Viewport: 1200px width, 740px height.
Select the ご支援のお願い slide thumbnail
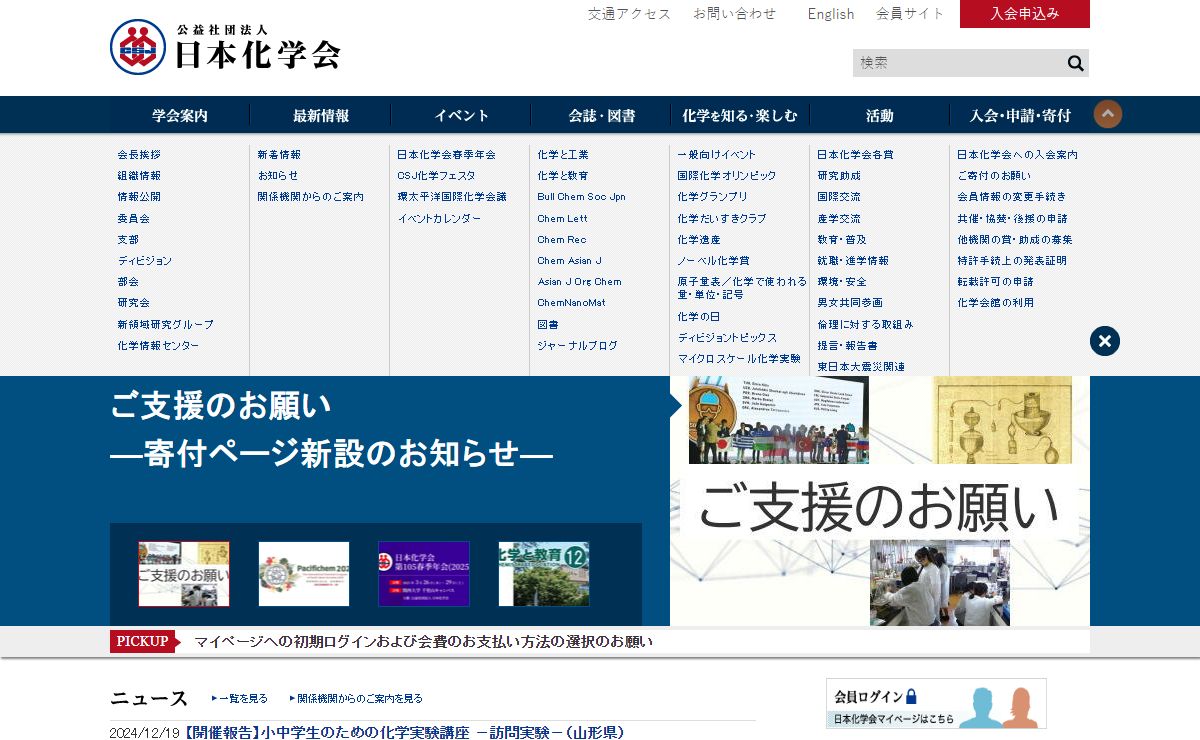click(184, 574)
